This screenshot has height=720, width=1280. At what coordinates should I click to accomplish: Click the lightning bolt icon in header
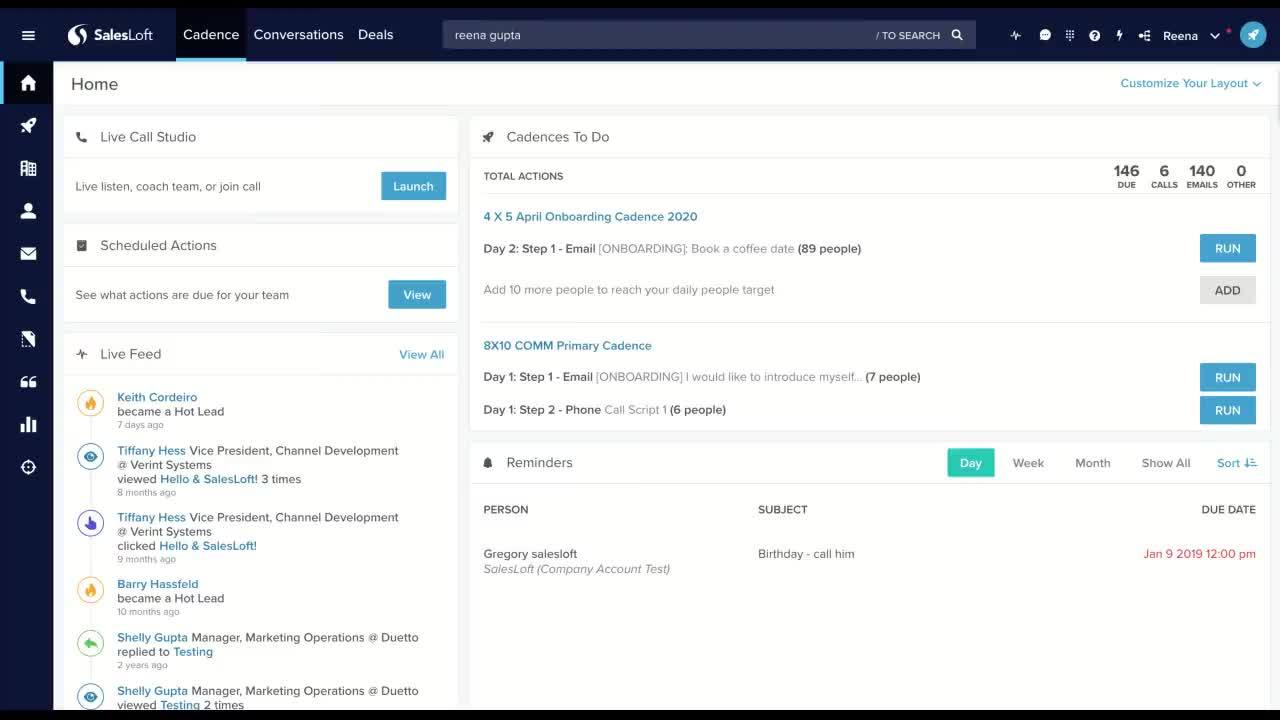point(1119,35)
